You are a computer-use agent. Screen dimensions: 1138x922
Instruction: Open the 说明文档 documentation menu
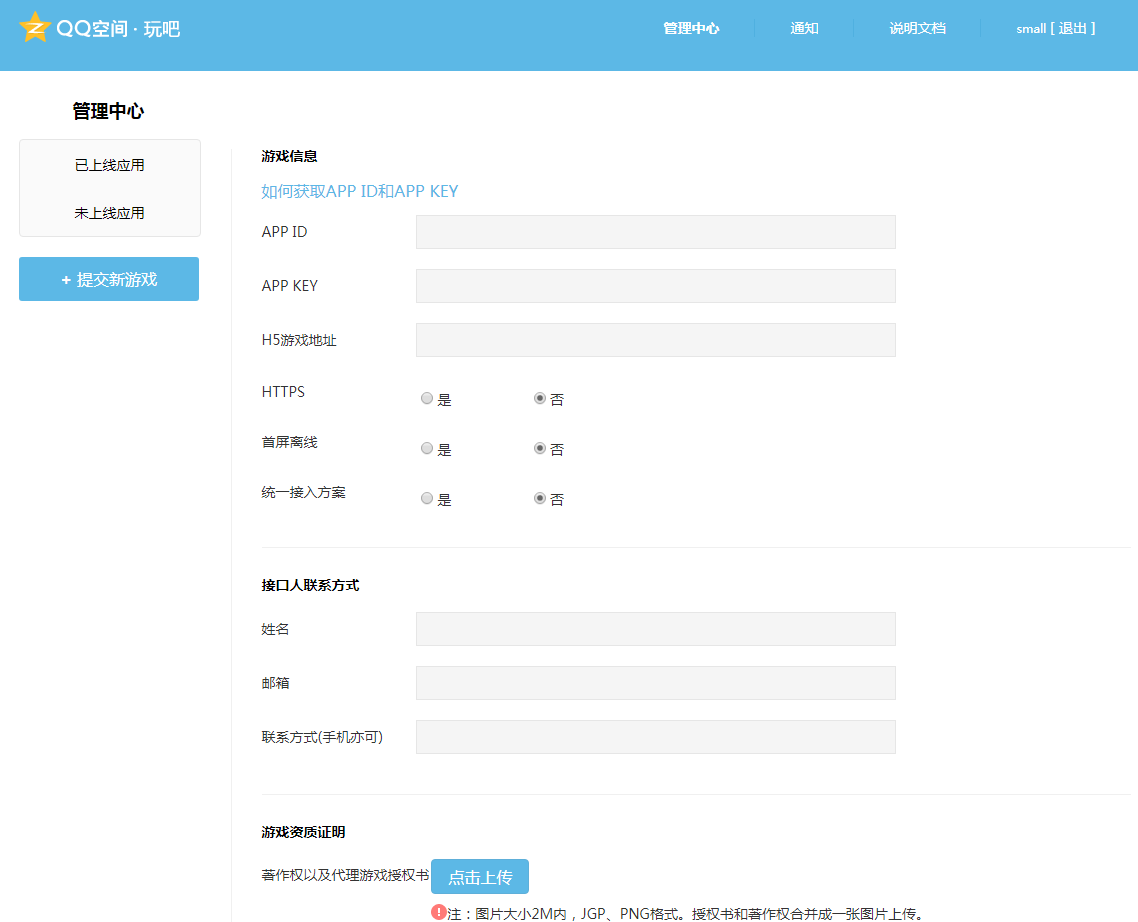917,28
